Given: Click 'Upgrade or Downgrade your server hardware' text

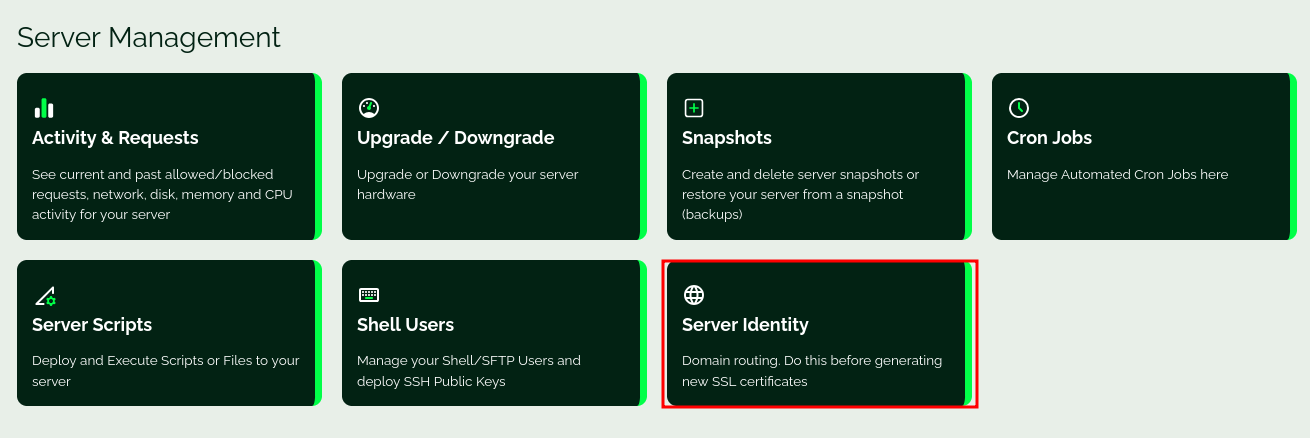Looking at the screenshot, I should pos(467,184).
